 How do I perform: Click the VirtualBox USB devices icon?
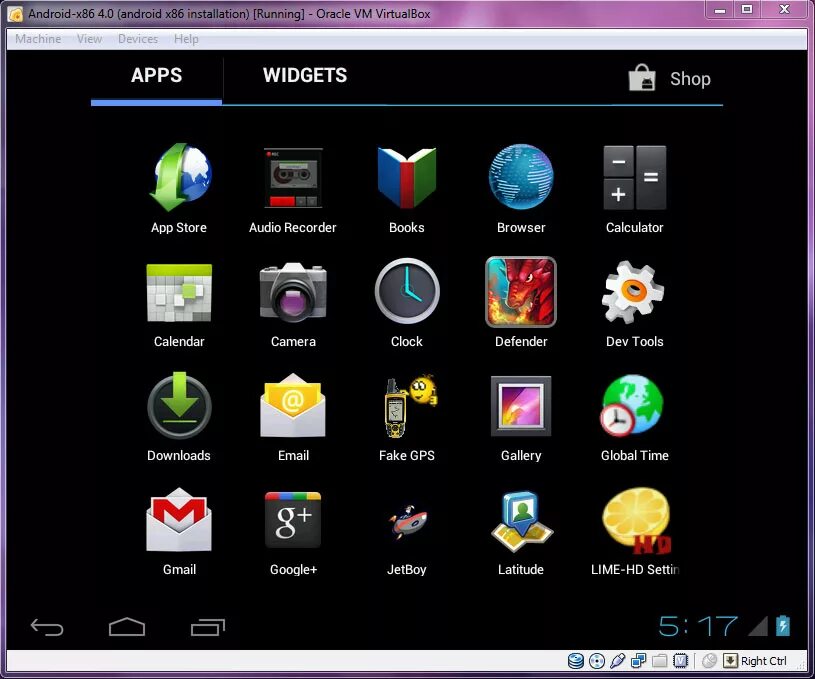617,661
